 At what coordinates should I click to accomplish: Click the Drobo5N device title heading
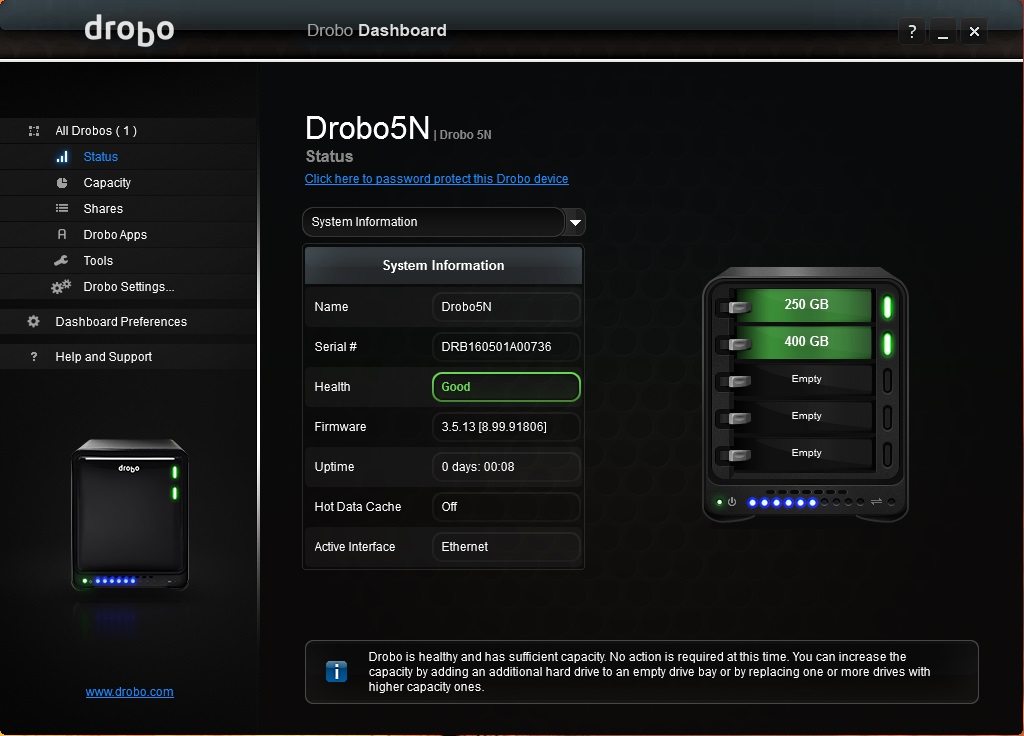pyautogui.click(x=368, y=127)
